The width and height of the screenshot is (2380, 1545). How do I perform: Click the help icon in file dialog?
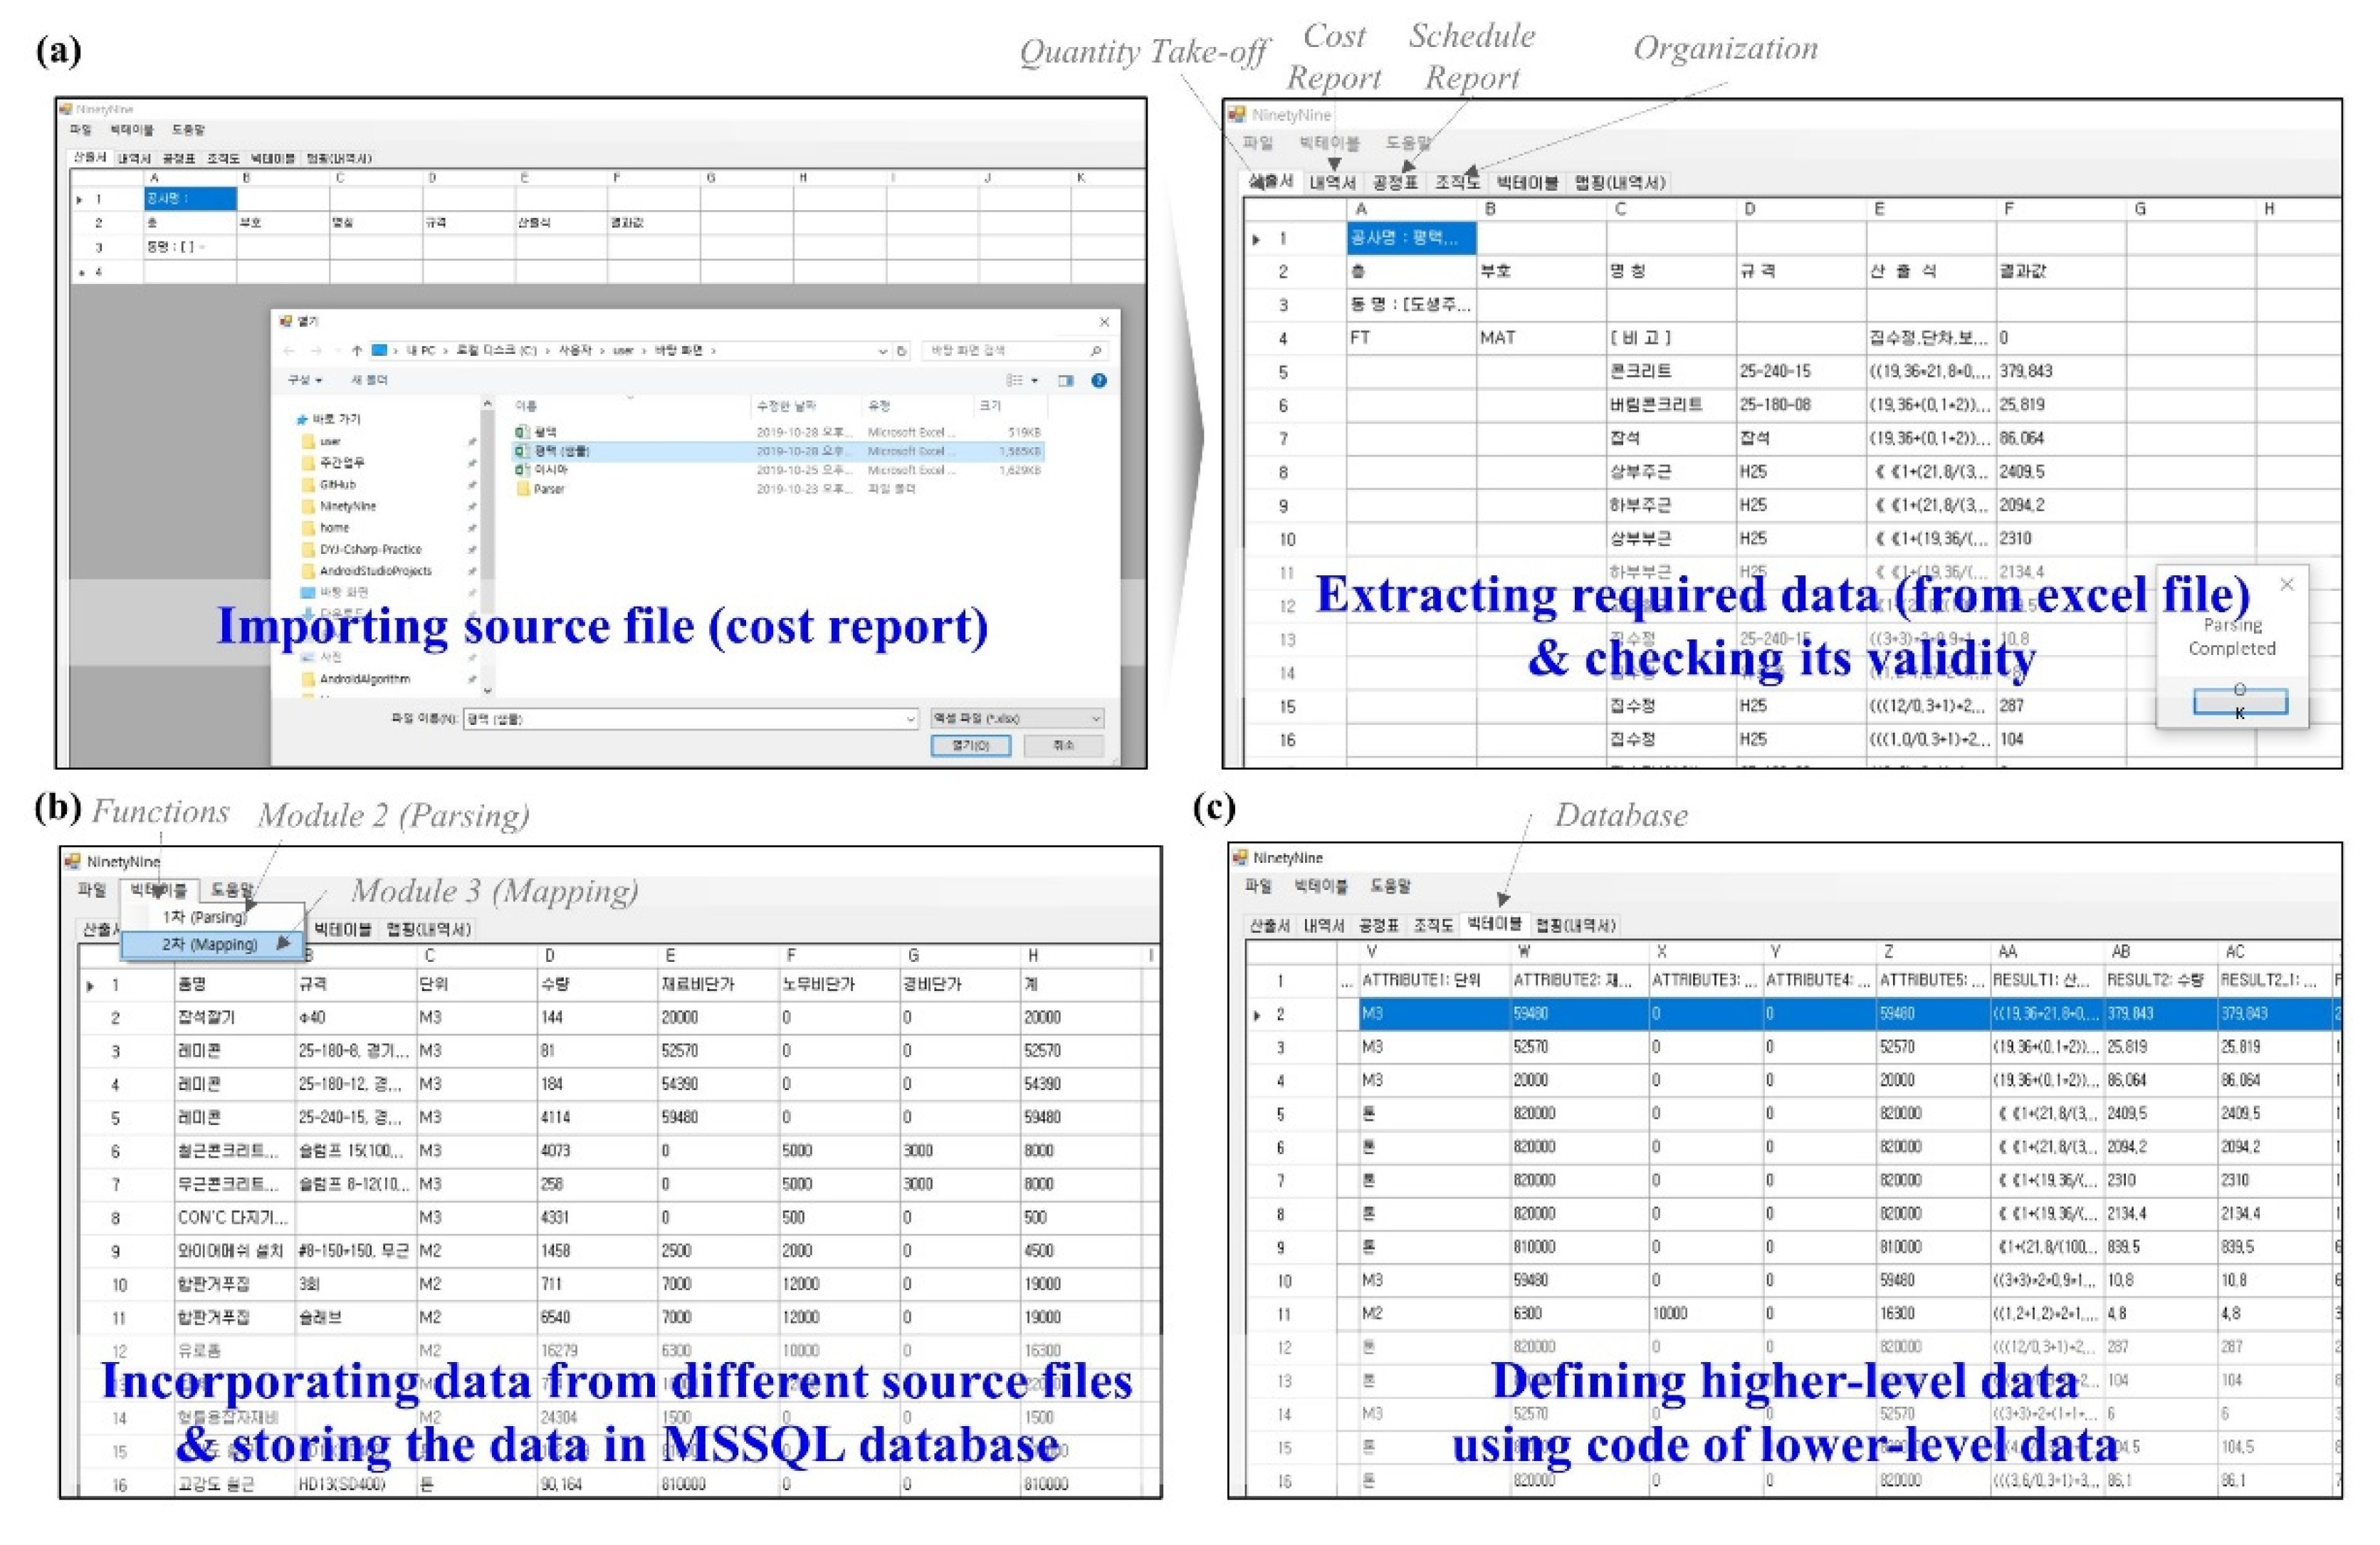click(x=1098, y=381)
